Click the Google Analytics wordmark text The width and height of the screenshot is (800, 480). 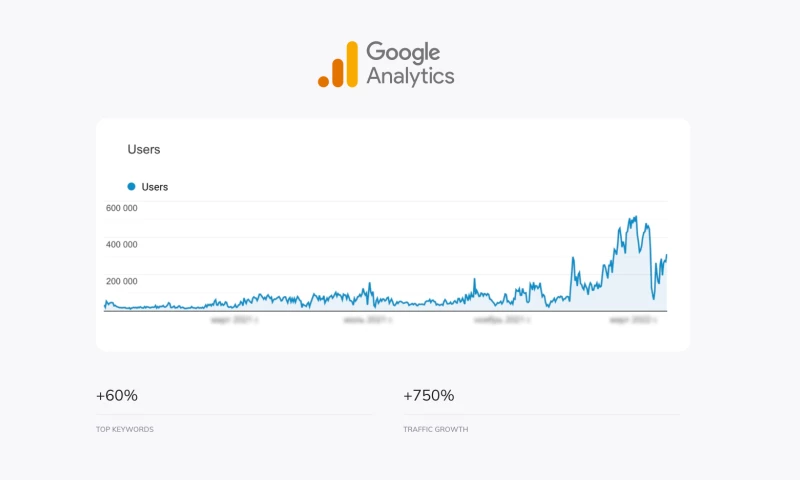coord(410,64)
